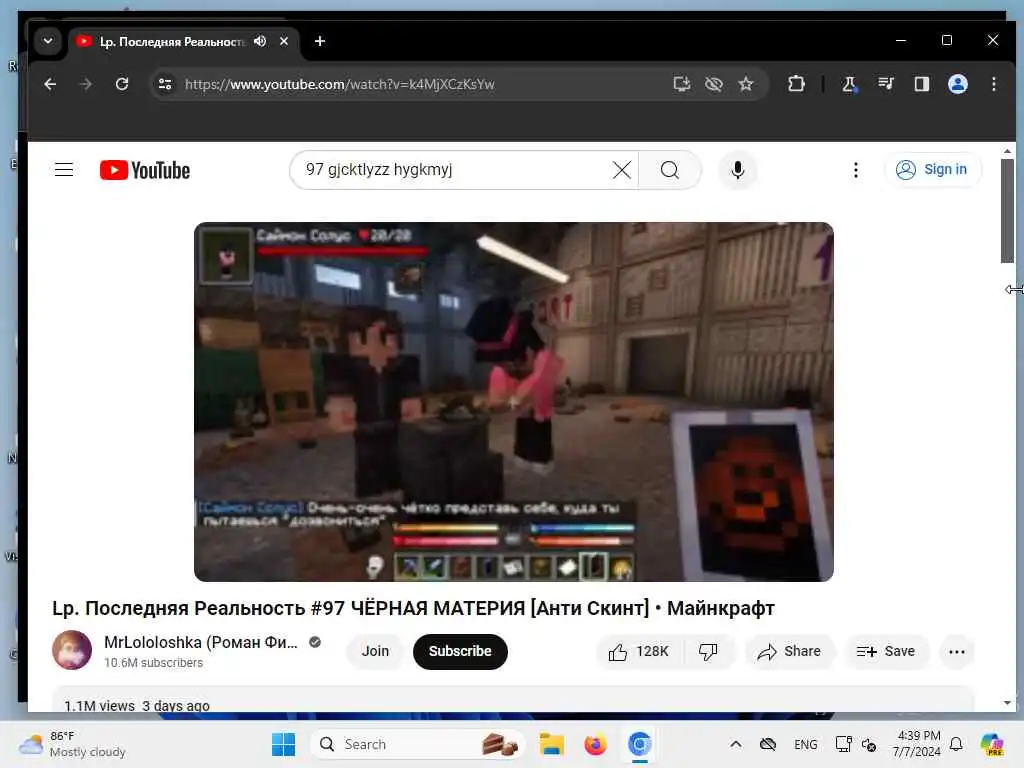Dislike this video
Image resolution: width=1024 pixels, height=768 pixels.
click(709, 652)
